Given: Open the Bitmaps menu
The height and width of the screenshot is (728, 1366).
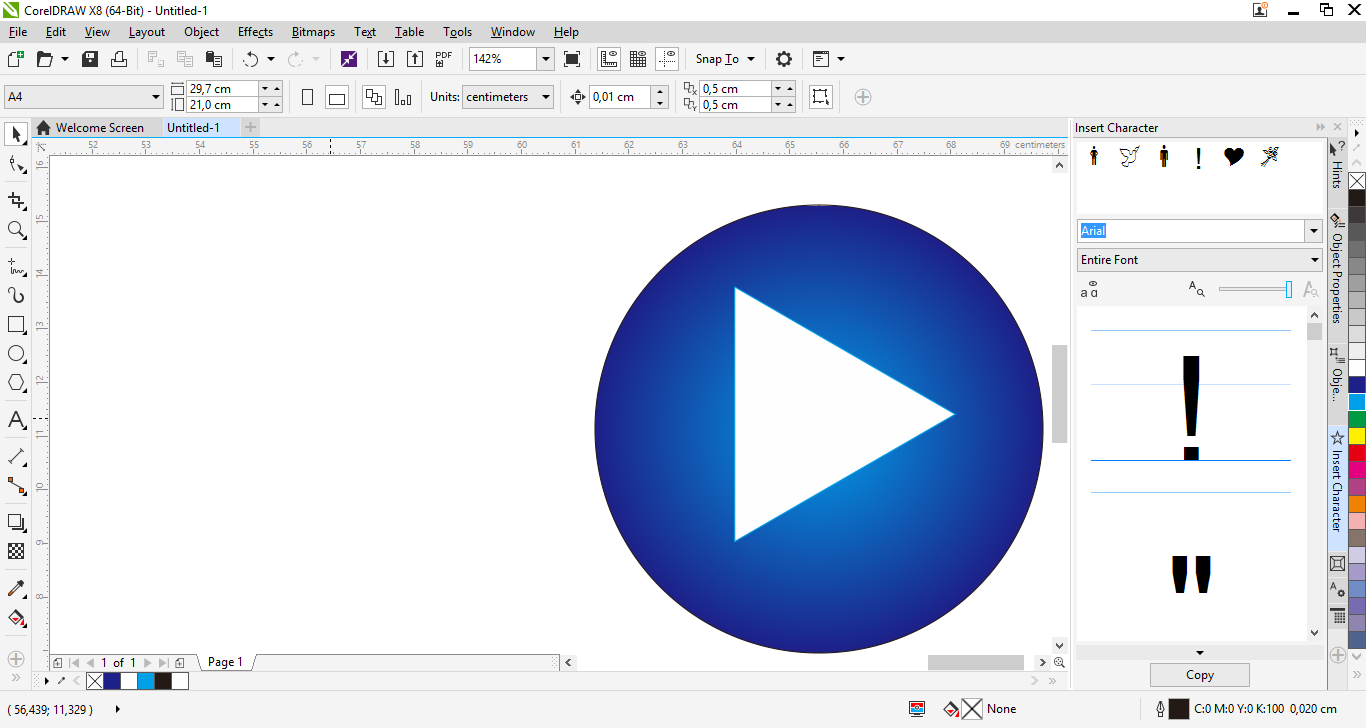Looking at the screenshot, I should point(313,32).
